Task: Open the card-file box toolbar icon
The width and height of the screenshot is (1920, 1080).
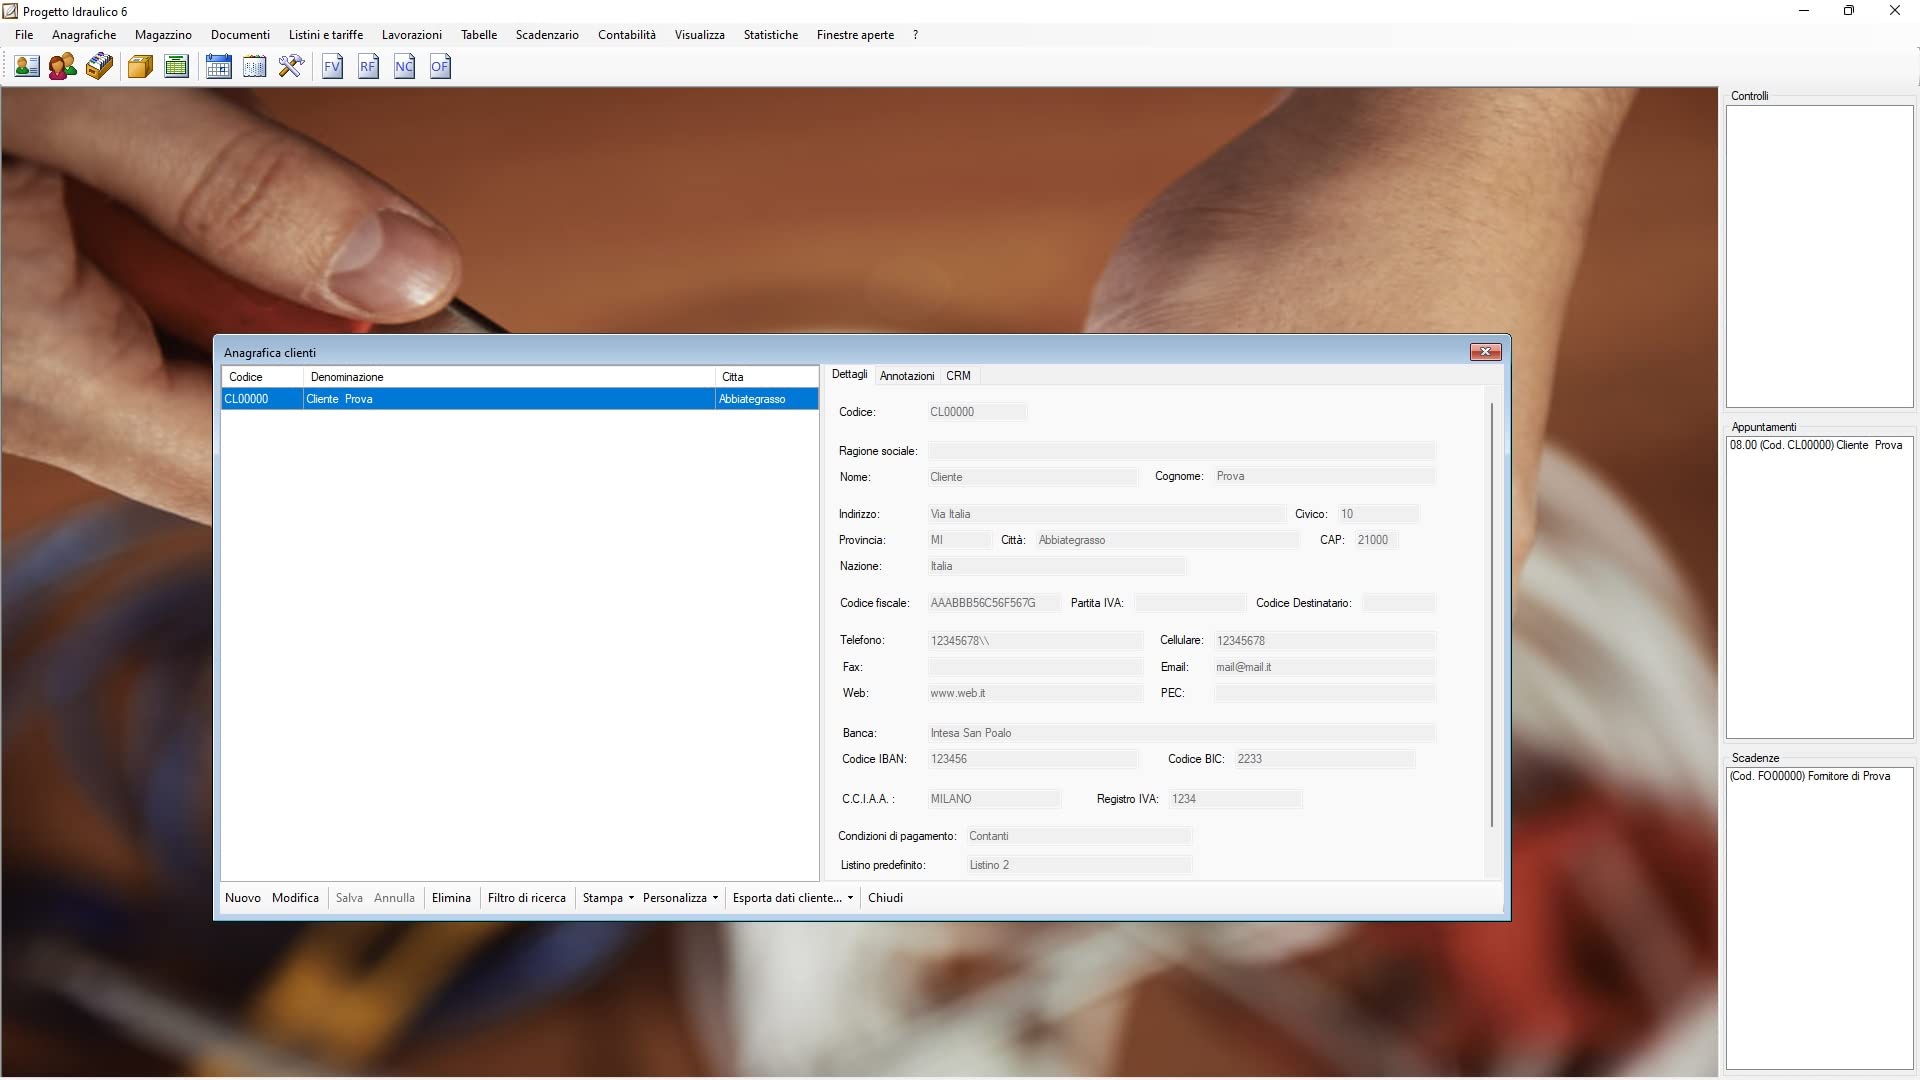Action: tap(99, 67)
